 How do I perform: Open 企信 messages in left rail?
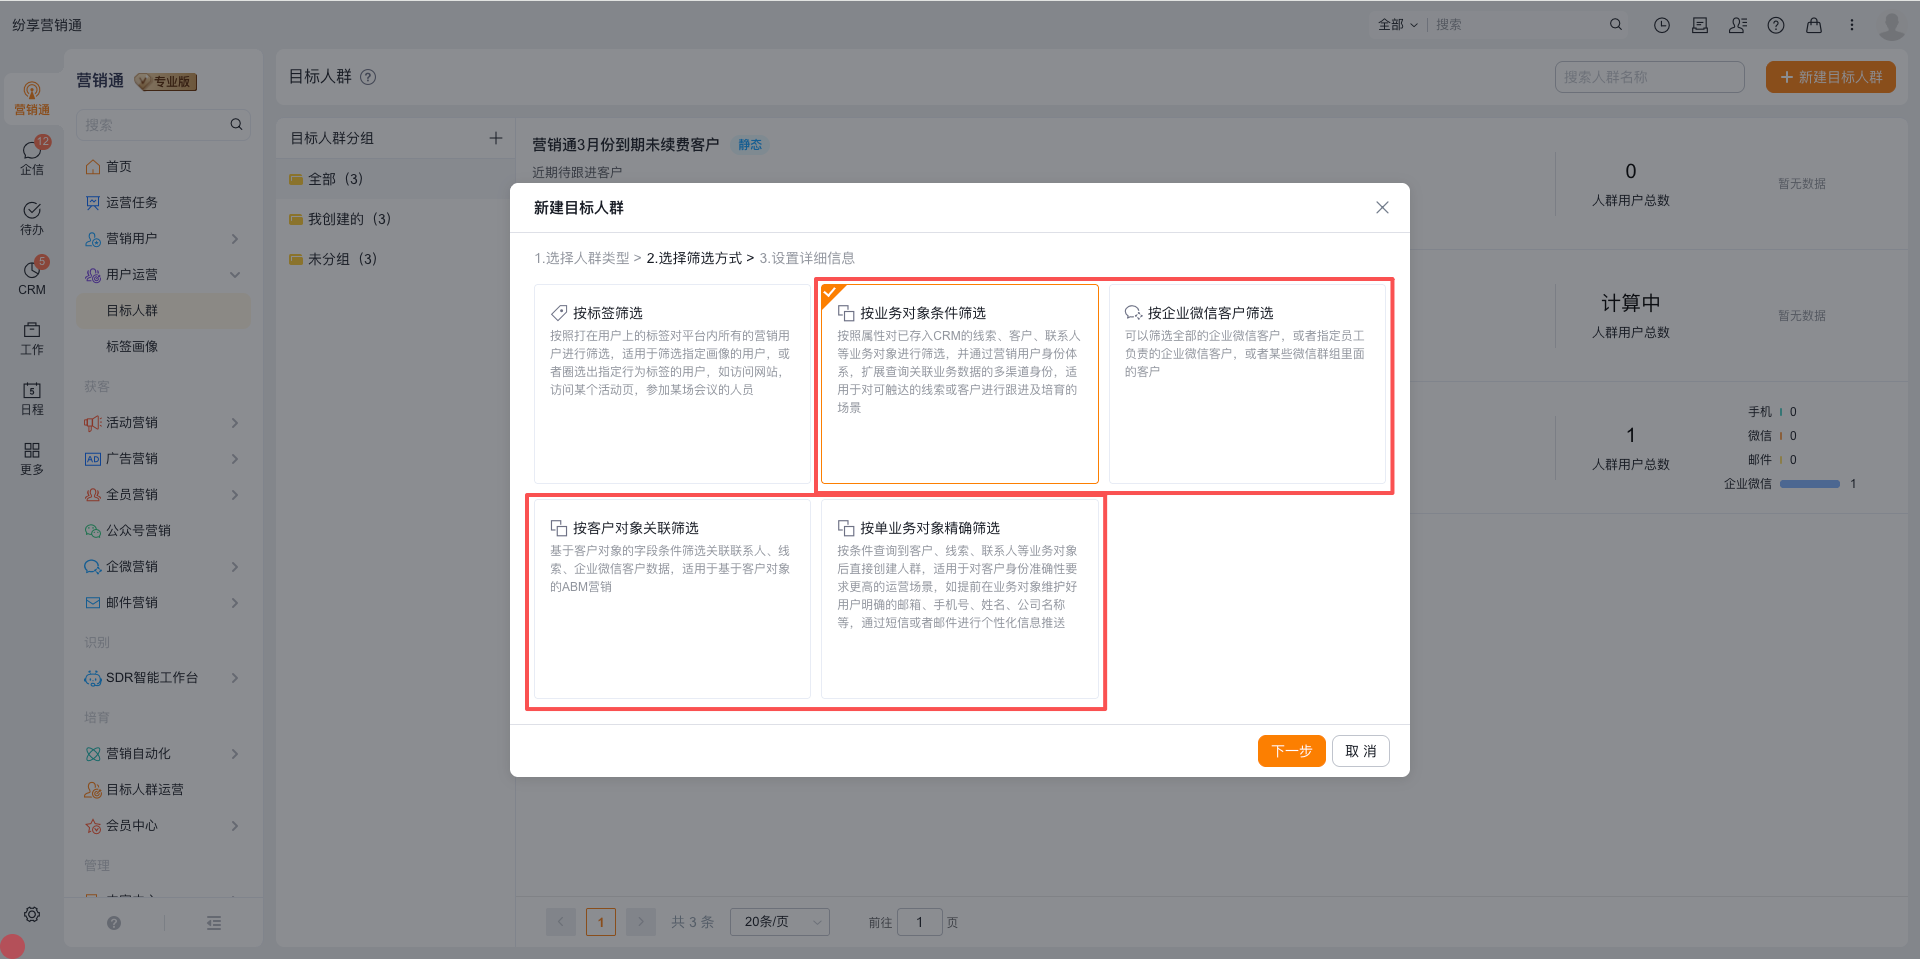[x=32, y=158]
